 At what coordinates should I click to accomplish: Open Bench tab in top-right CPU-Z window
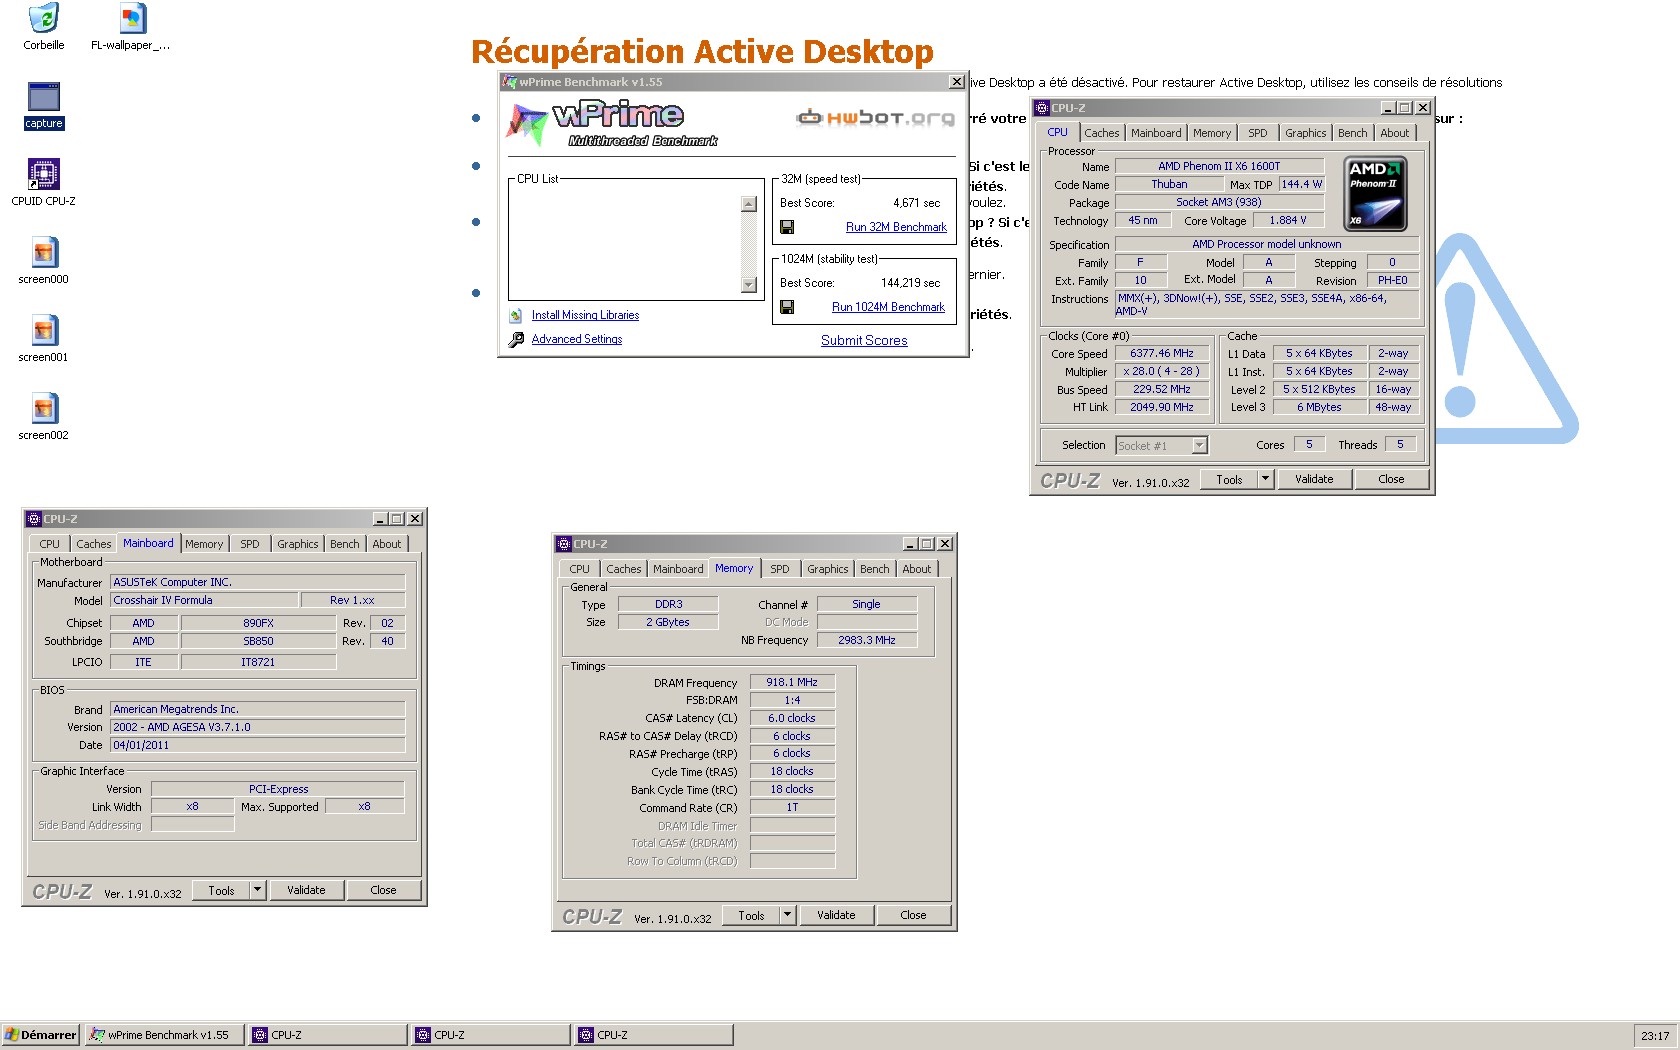[x=1352, y=133]
